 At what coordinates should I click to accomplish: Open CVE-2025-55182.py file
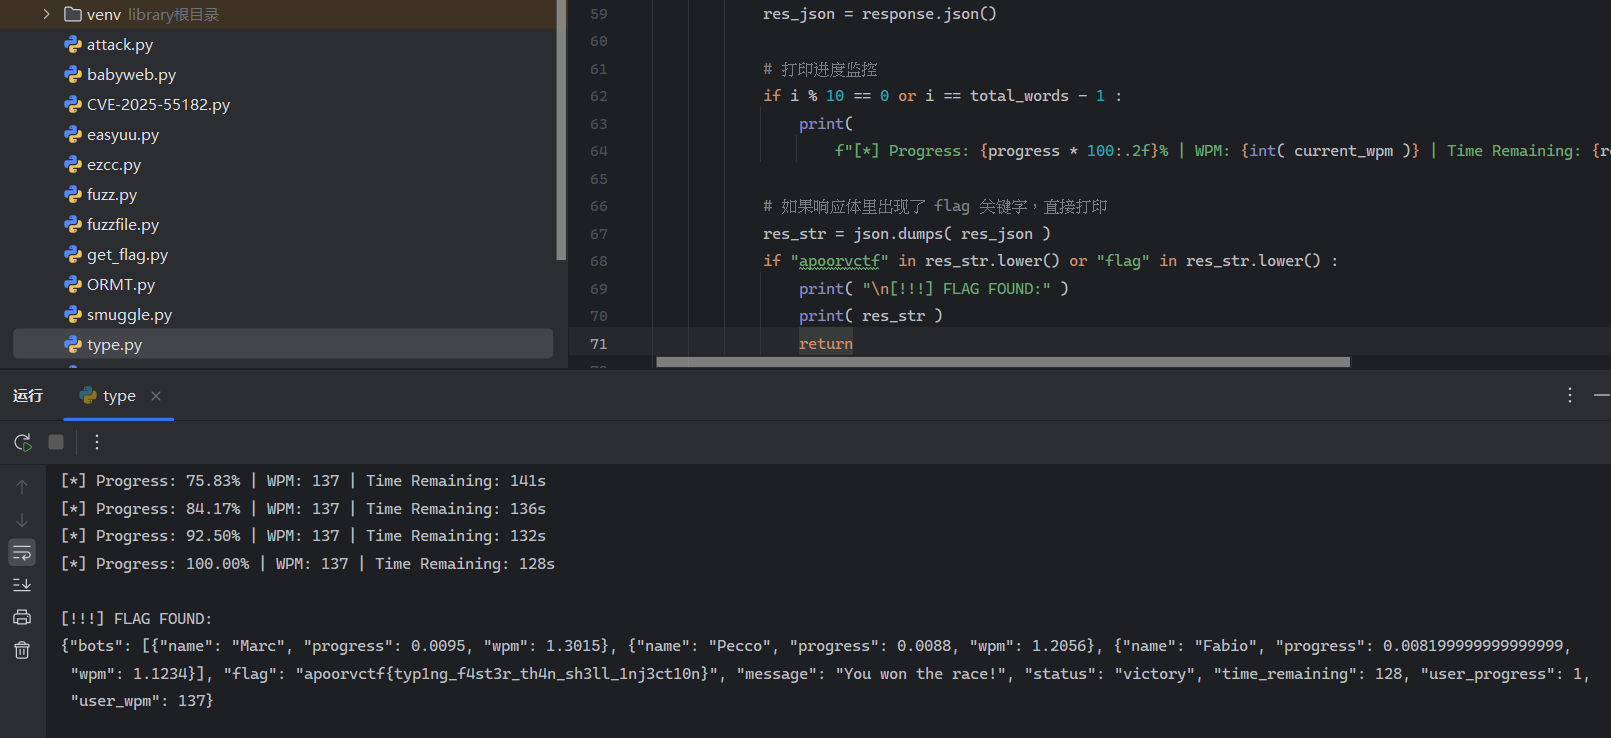158,105
